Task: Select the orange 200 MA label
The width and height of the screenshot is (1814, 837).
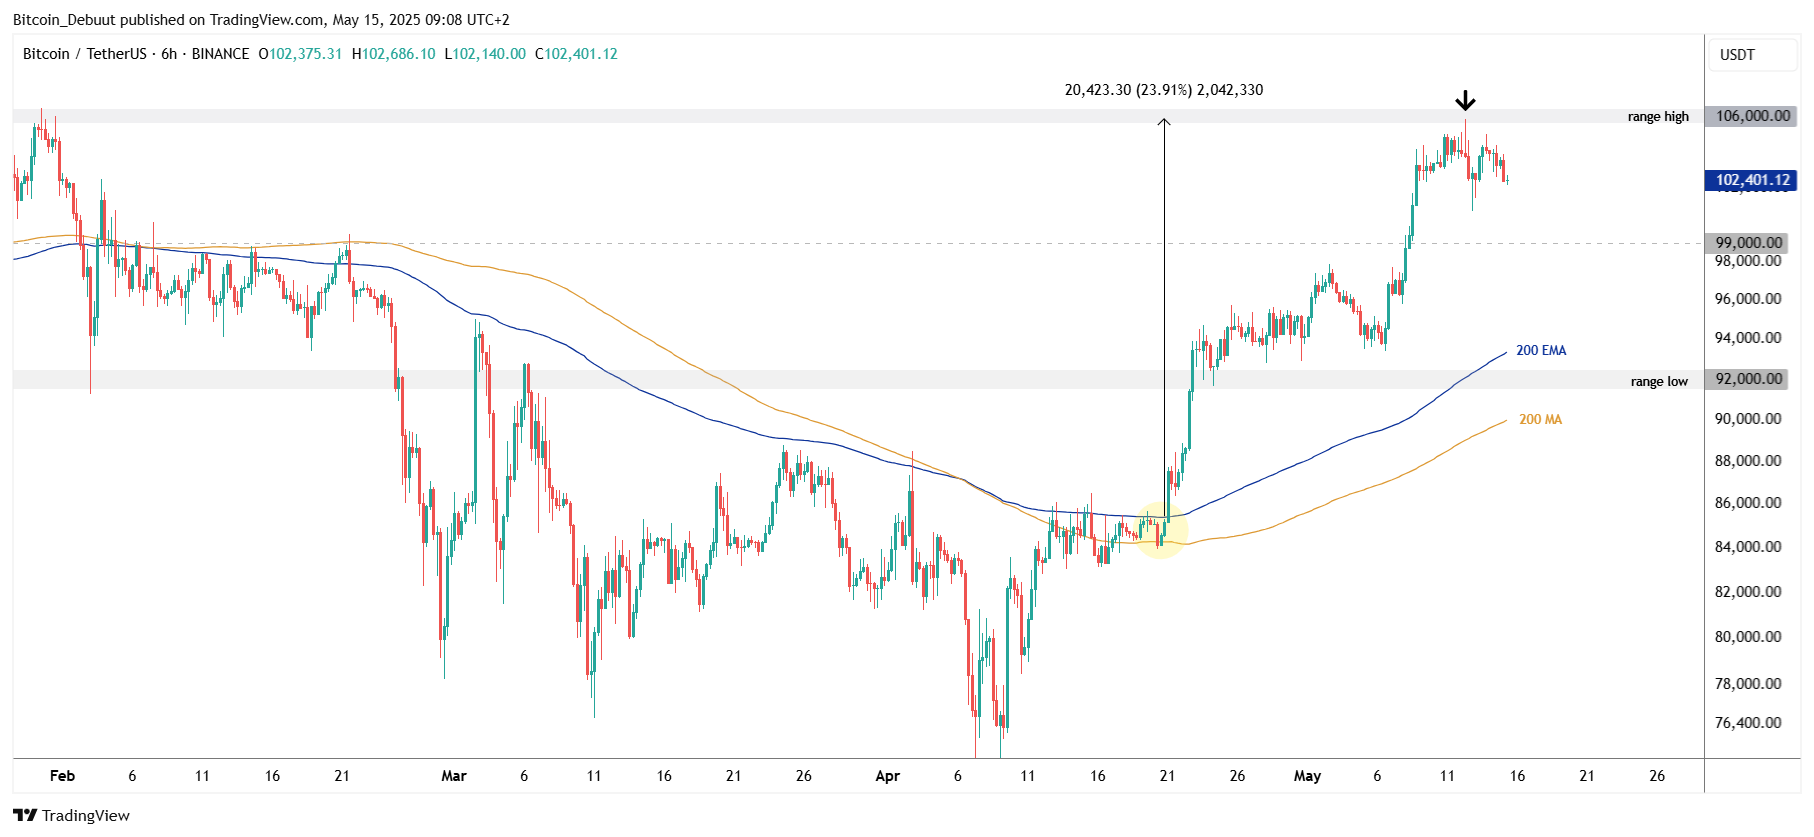Action: [1540, 419]
